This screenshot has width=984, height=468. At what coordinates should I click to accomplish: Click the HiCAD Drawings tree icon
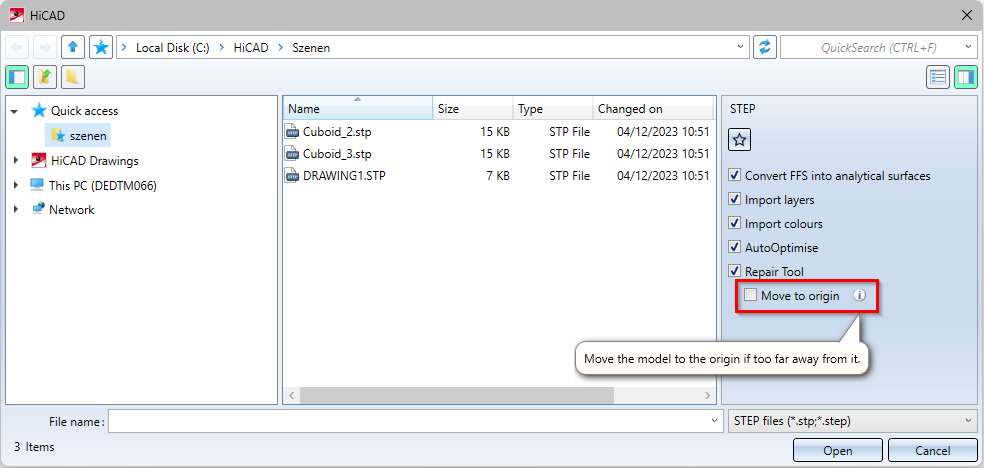click(39, 161)
